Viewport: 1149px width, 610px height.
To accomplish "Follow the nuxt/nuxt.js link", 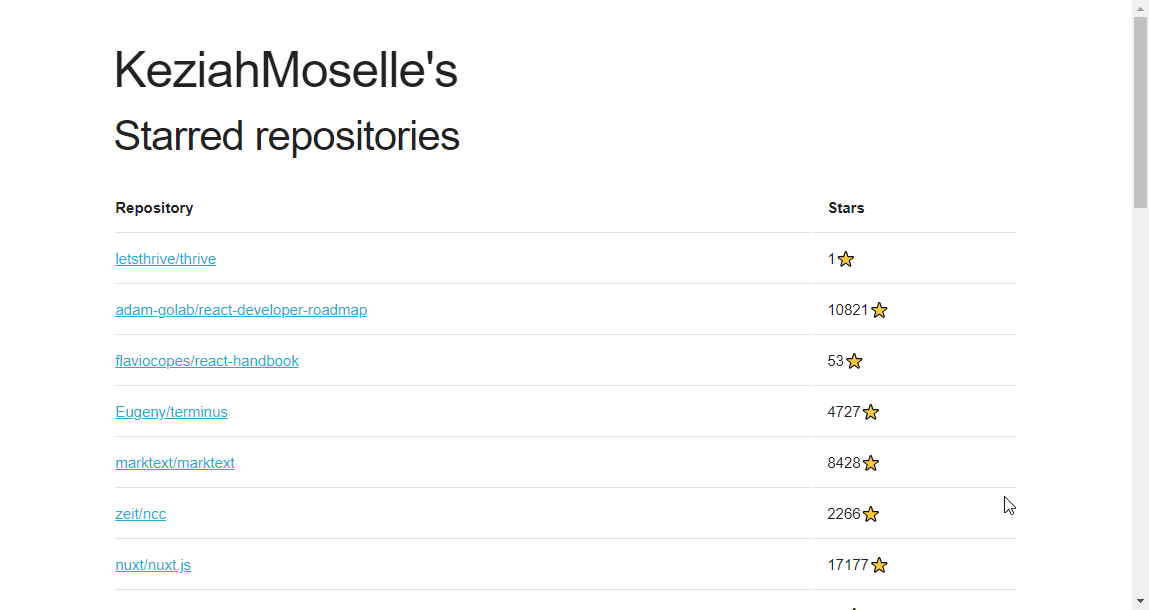I will pyautogui.click(x=153, y=565).
